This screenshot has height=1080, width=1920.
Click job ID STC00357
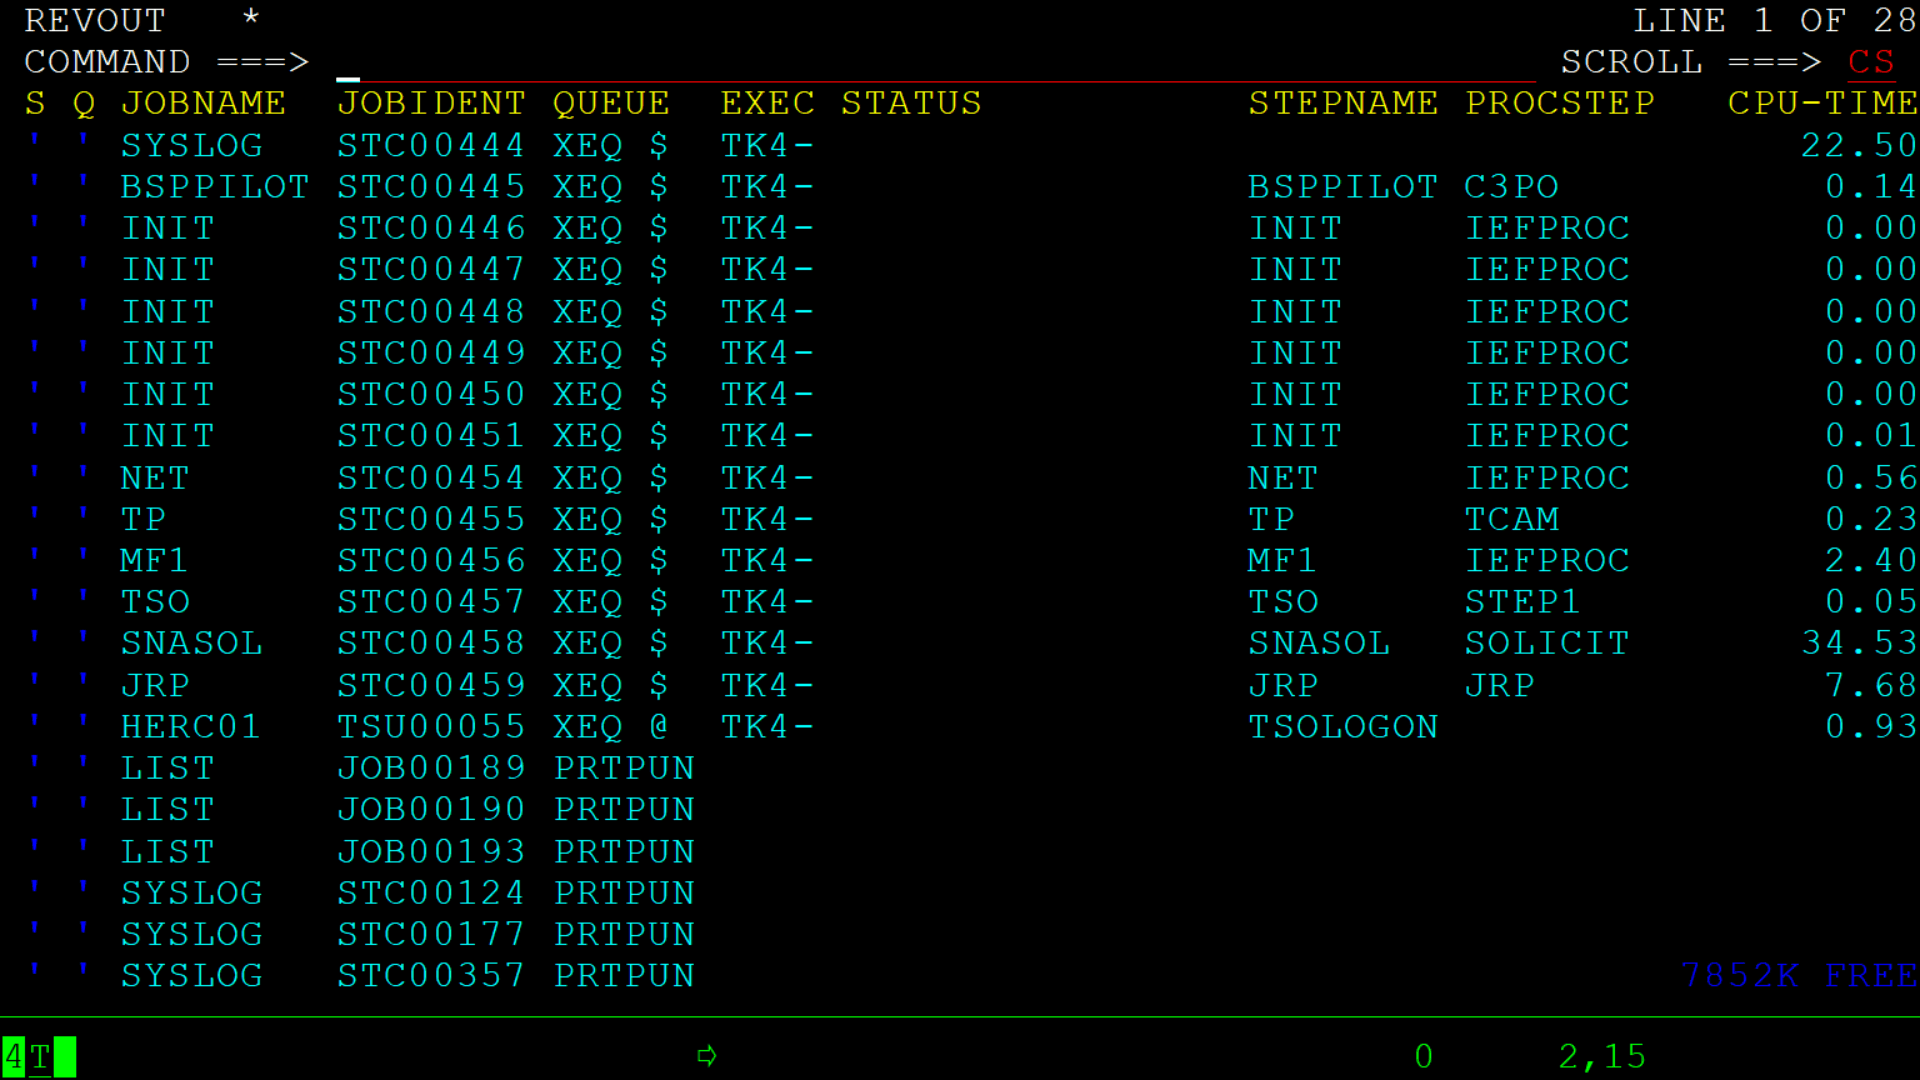pyautogui.click(x=431, y=976)
